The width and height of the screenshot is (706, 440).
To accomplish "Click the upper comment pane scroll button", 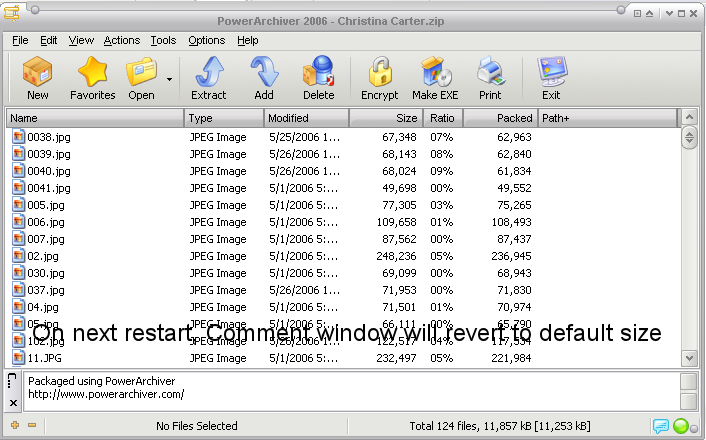I will pyautogui.click(x=689, y=382).
